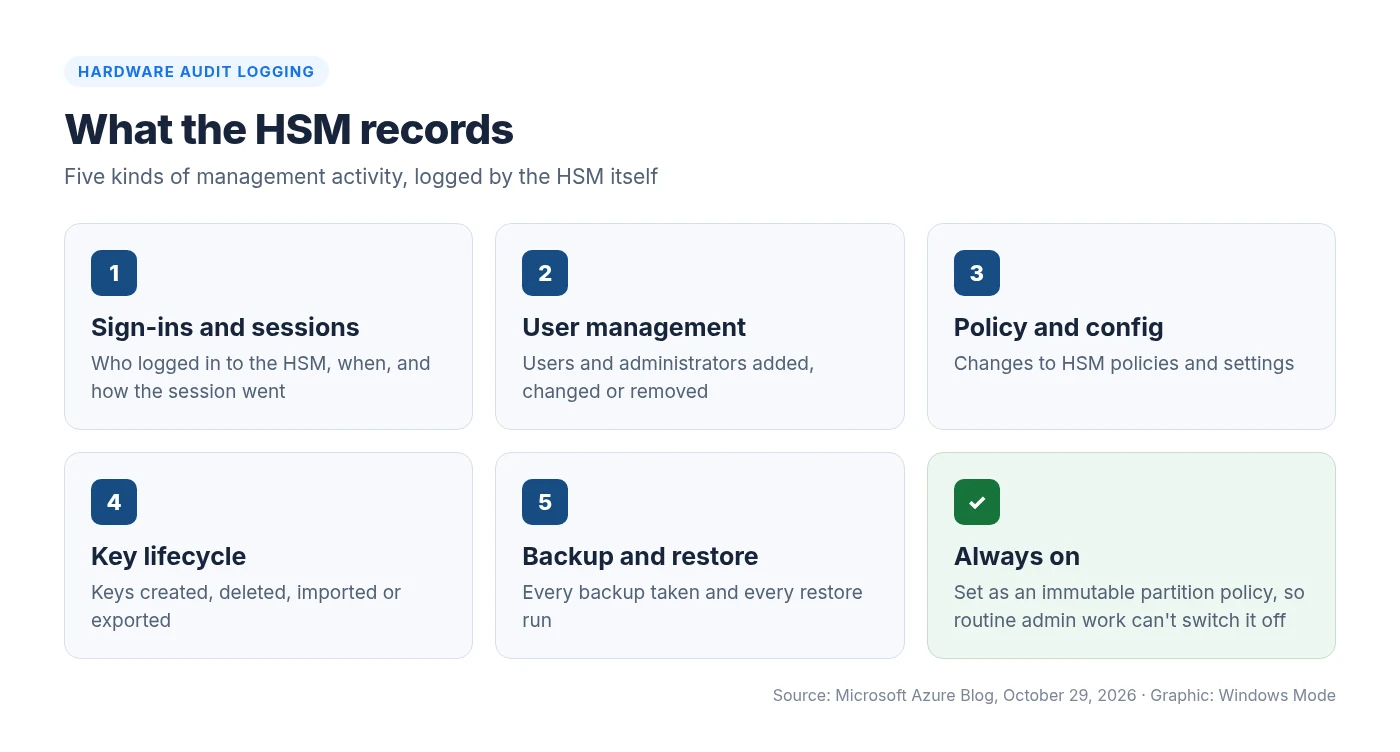Click the source credit line at bottom

click(1054, 695)
